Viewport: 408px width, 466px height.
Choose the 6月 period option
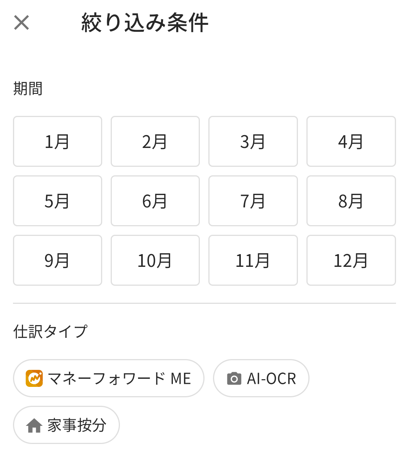(x=155, y=201)
